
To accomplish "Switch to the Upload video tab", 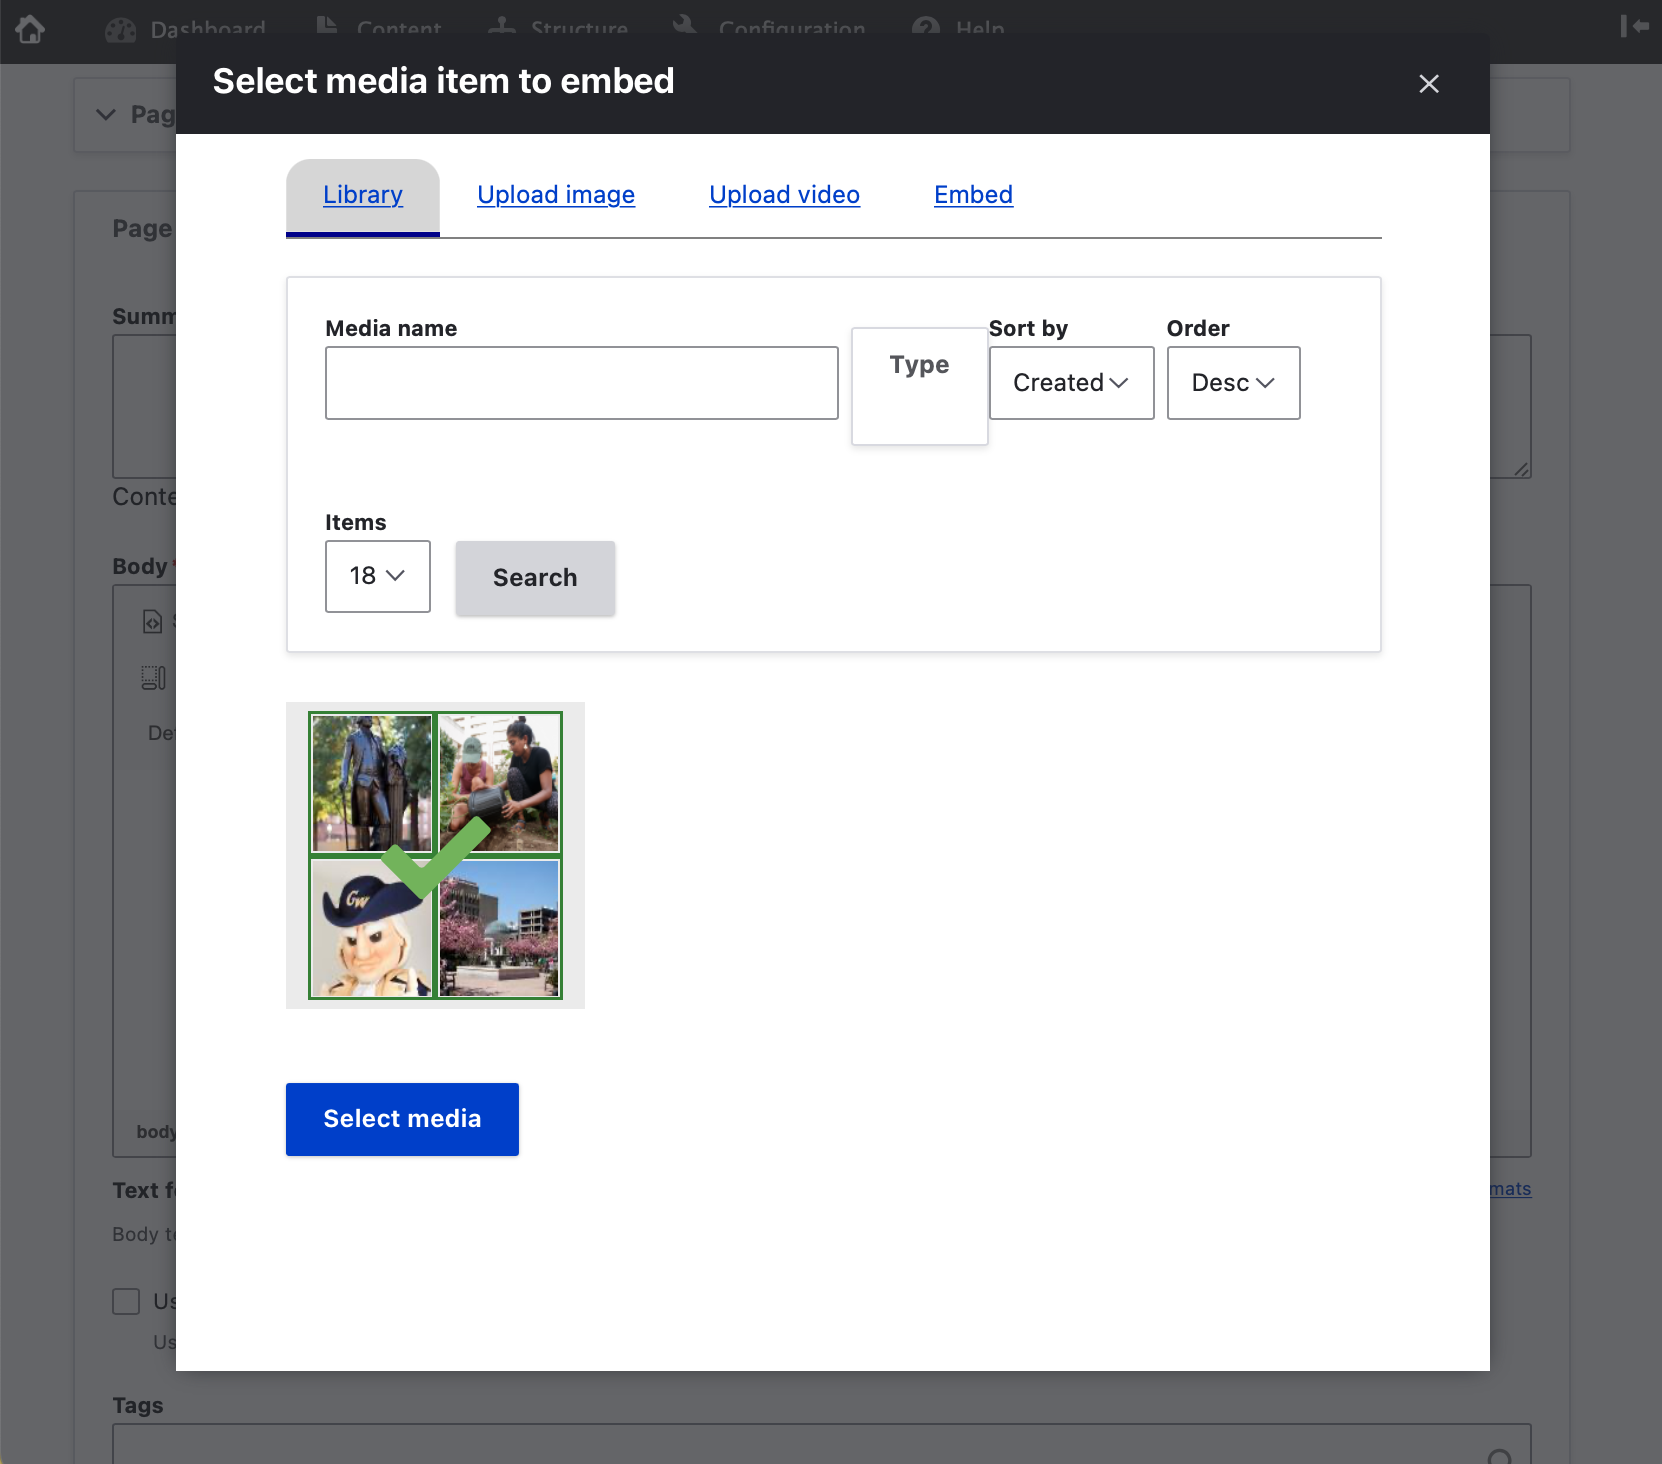I will click(x=784, y=195).
